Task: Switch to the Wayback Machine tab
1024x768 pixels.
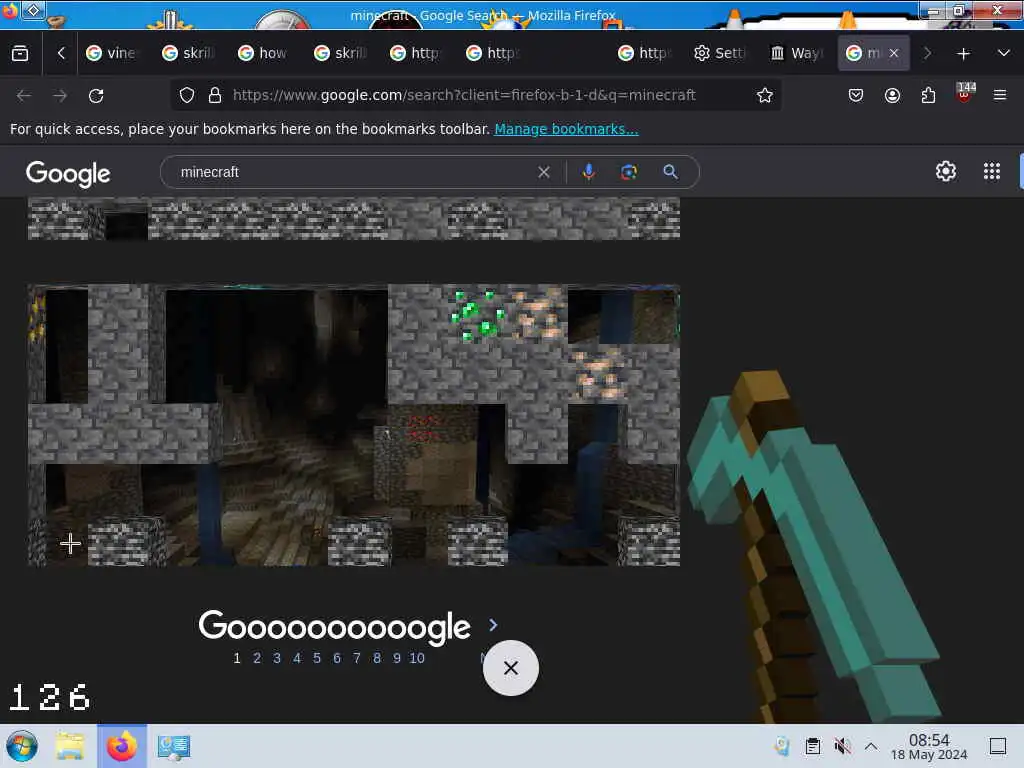Action: [x=797, y=53]
